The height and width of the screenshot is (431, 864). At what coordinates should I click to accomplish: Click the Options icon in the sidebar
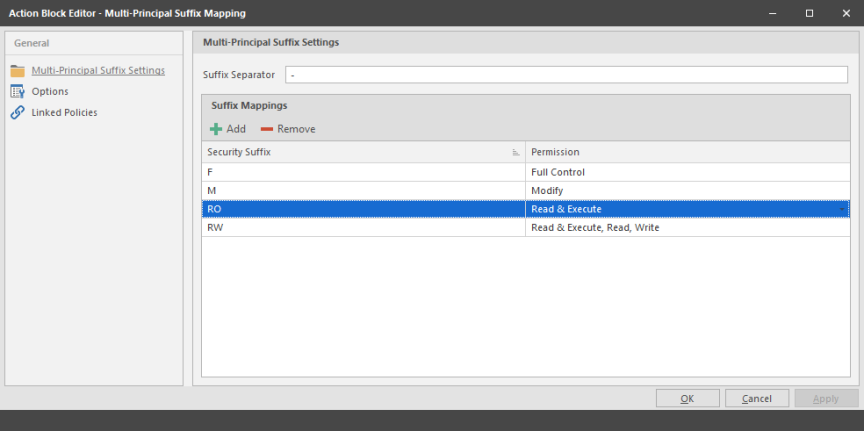coord(17,92)
